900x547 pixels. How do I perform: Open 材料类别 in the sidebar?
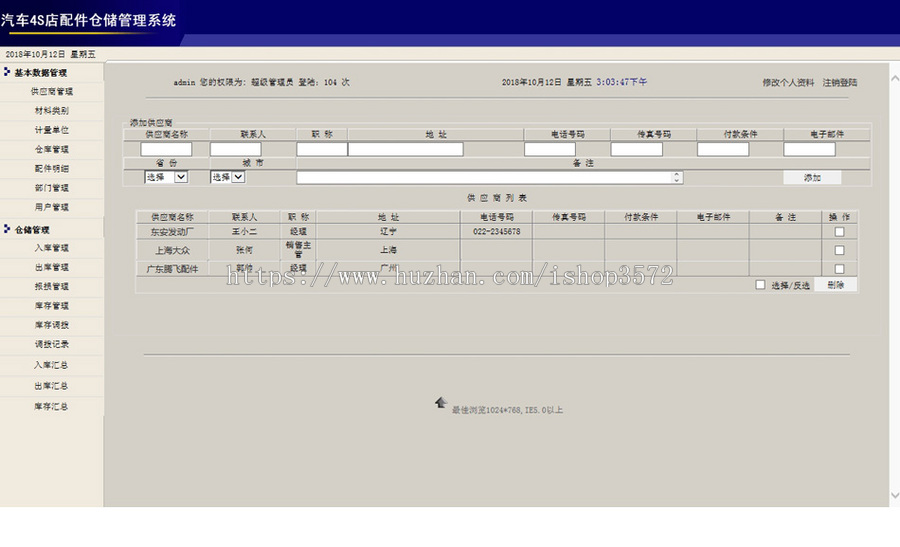click(x=52, y=111)
